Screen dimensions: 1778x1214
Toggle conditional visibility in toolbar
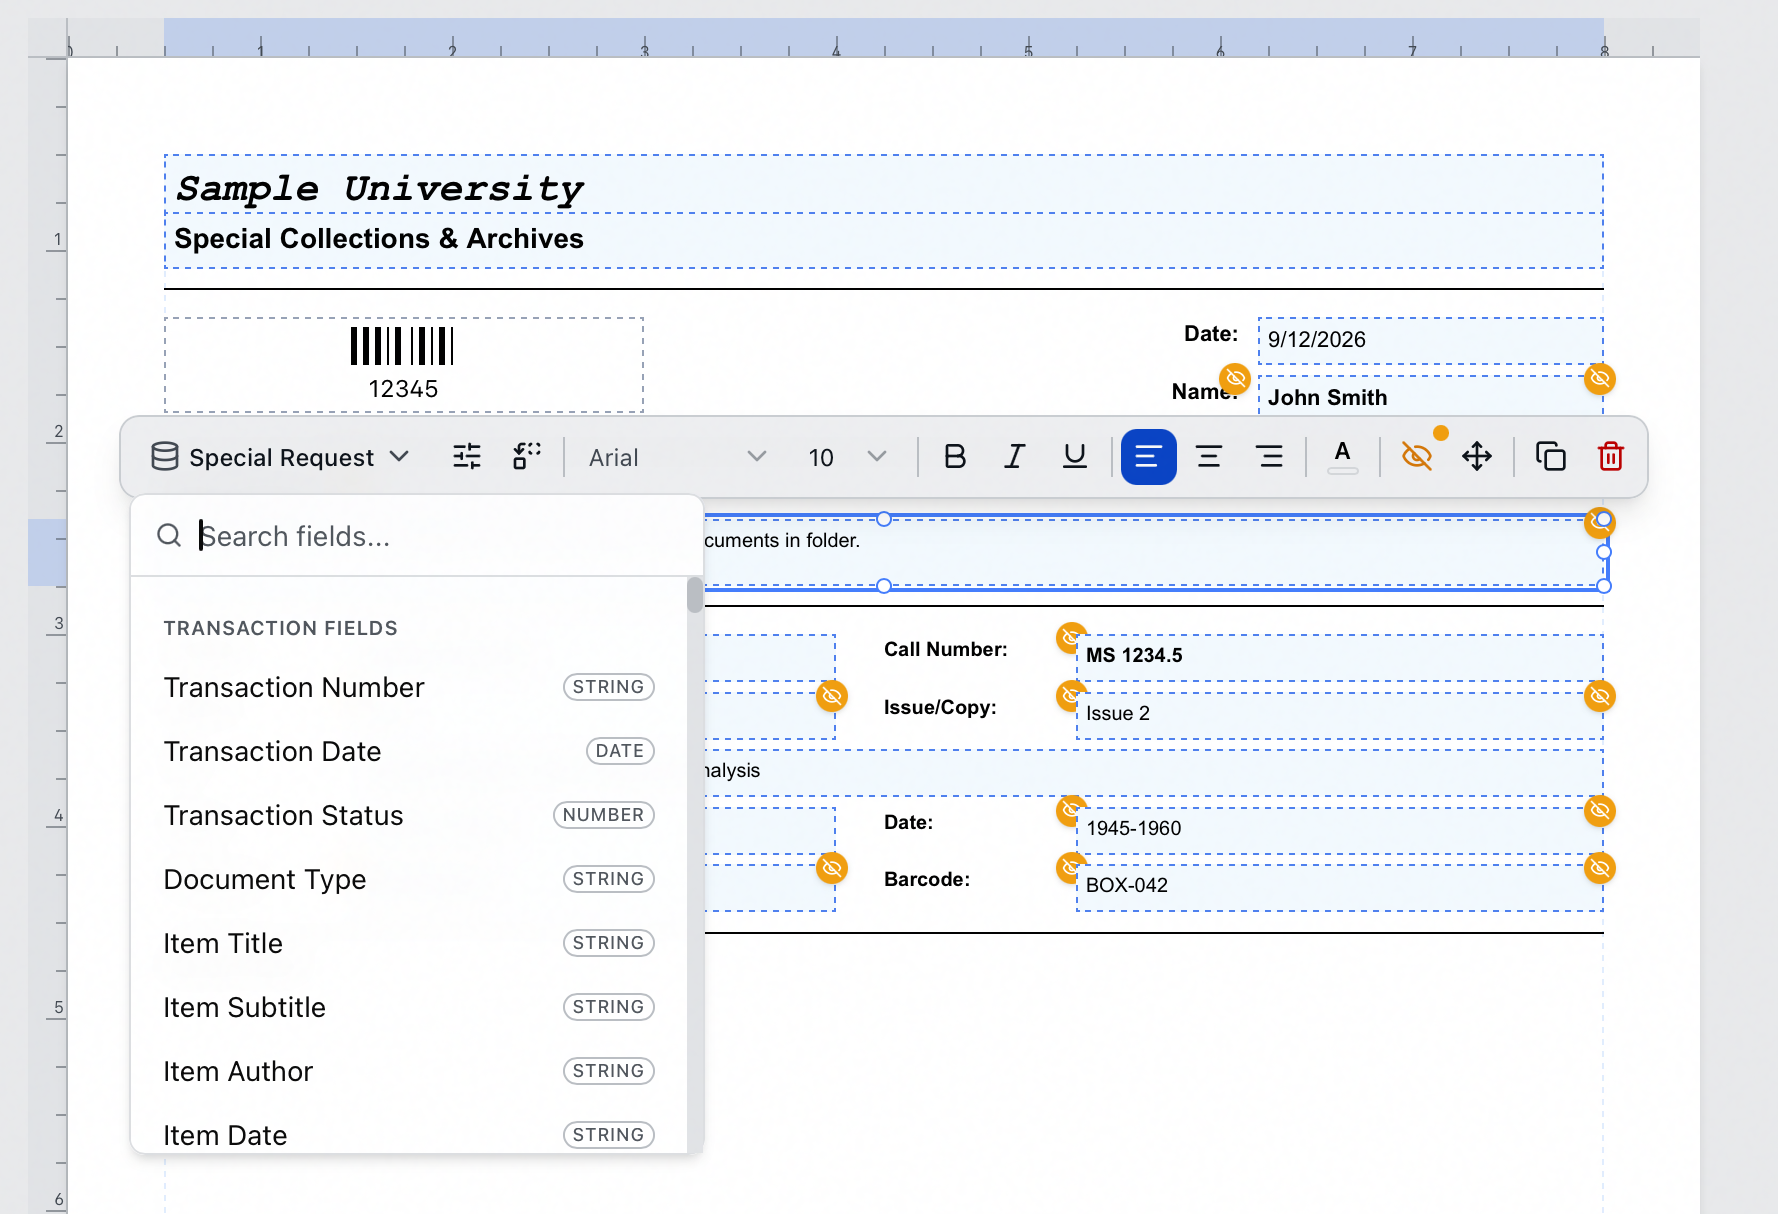(x=1417, y=457)
